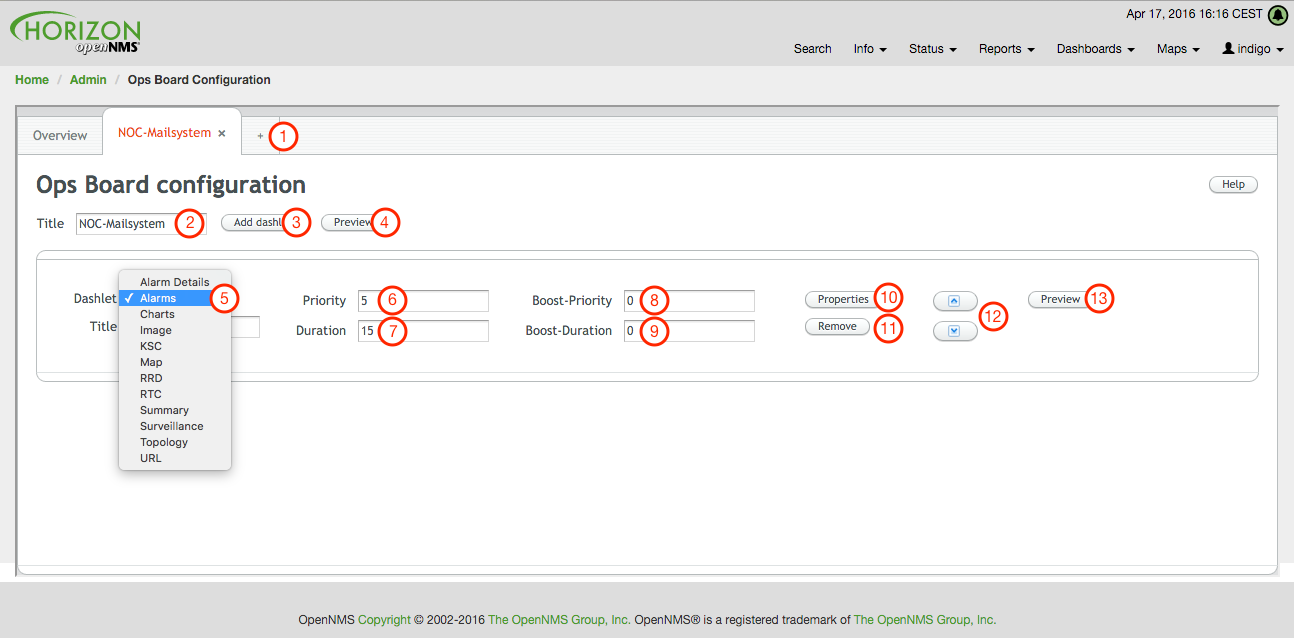Viewport: 1294px width, 638px height.
Task: Open the Help button
Action: 1233,184
